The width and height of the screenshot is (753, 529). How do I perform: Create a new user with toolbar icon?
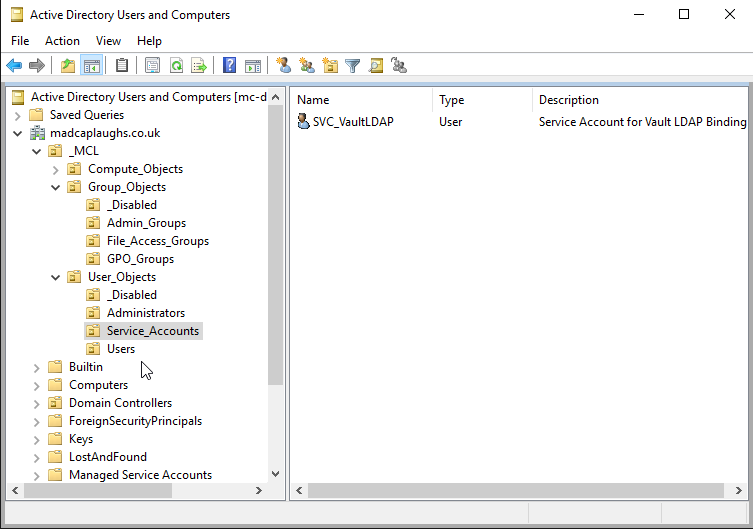click(284, 66)
